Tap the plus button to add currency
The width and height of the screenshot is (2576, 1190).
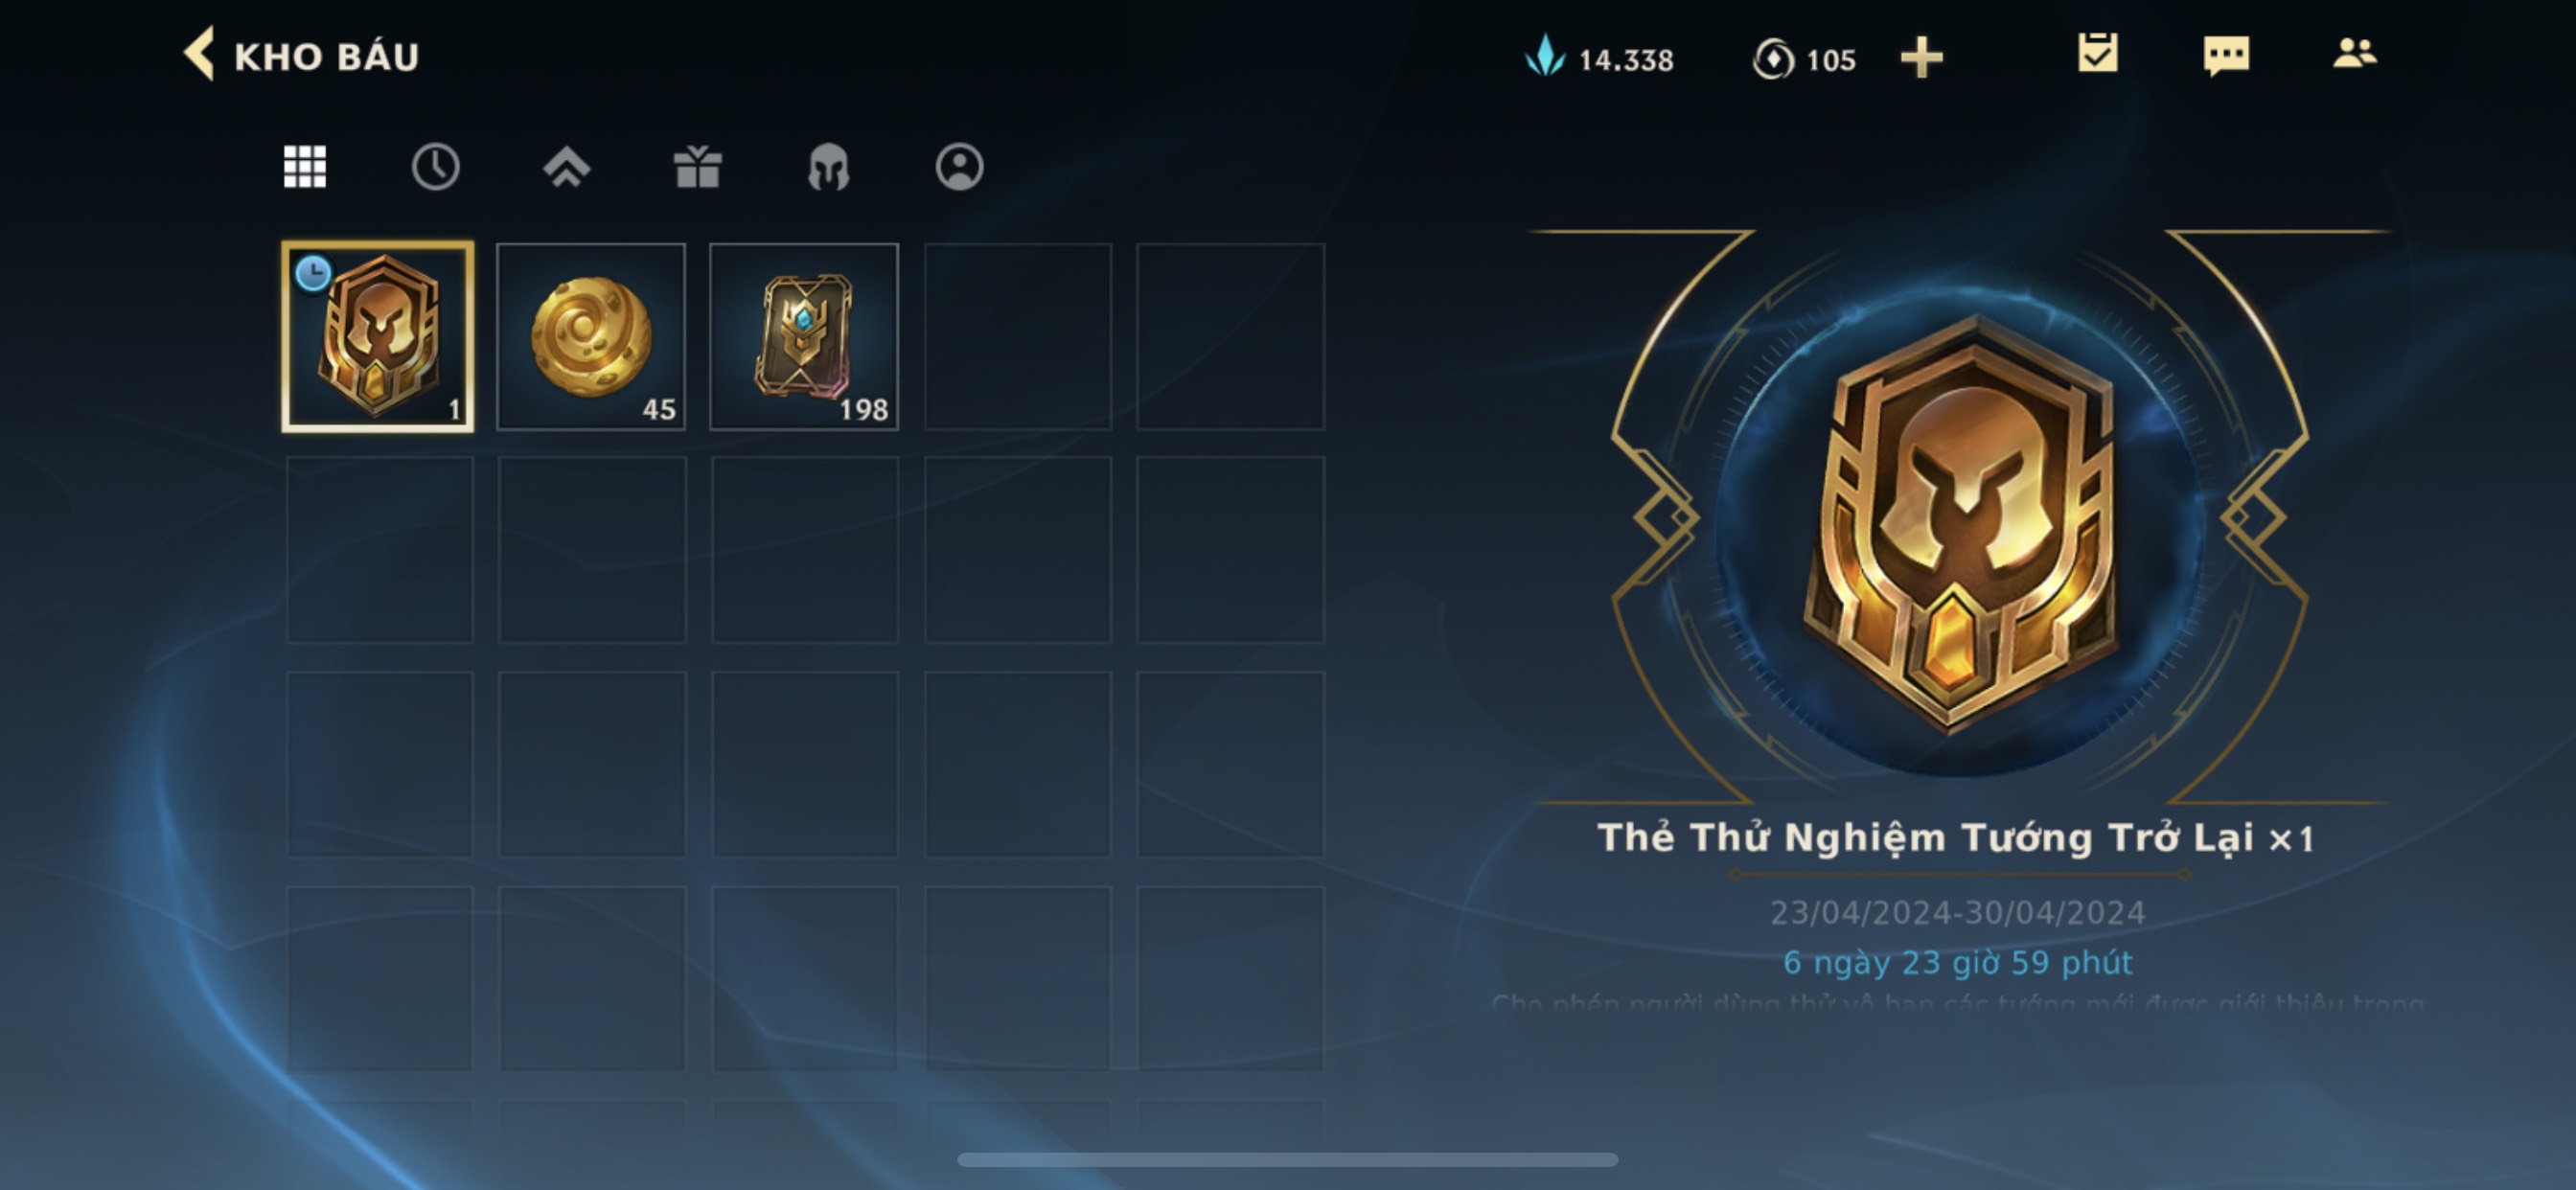[1921, 58]
